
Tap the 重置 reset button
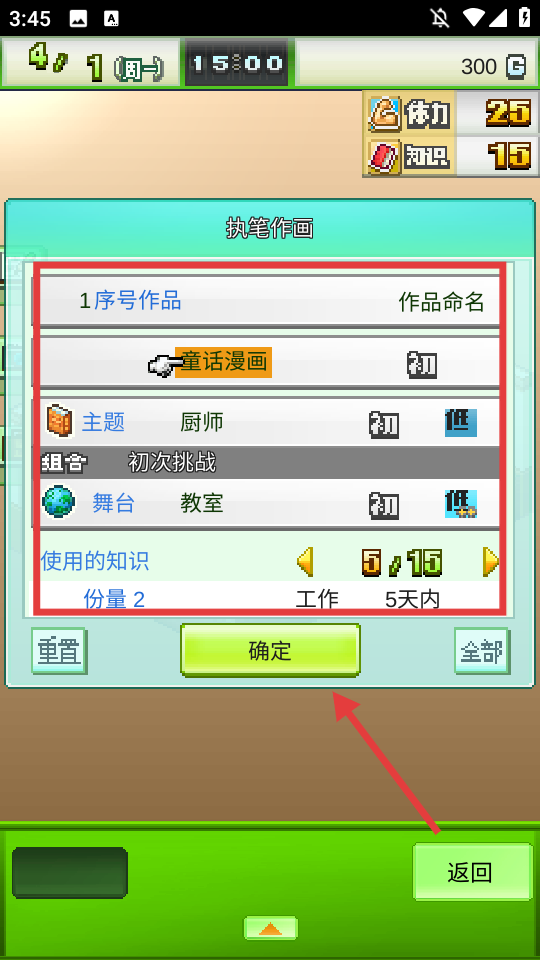(59, 651)
